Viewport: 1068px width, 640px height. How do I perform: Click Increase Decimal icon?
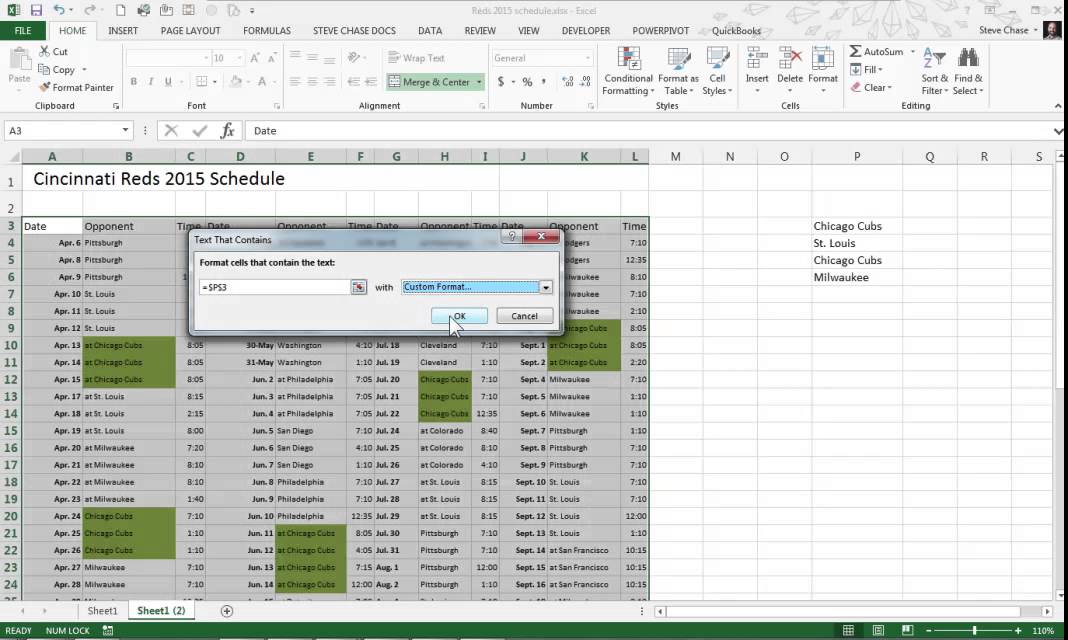click(x=567, y=82)
